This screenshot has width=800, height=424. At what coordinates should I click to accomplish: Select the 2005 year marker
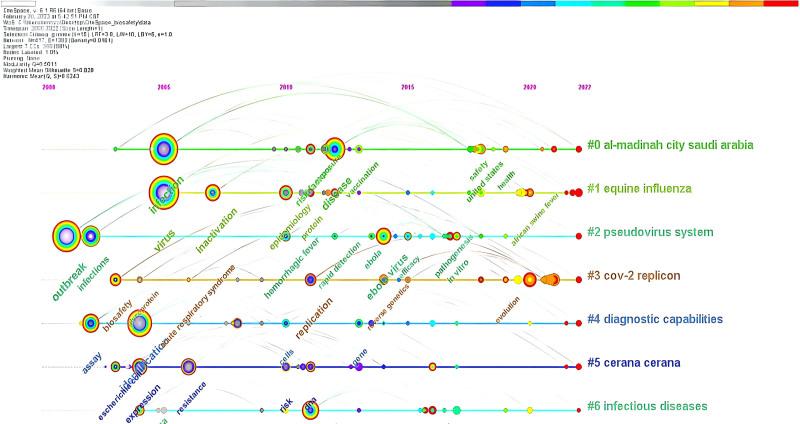164,88
